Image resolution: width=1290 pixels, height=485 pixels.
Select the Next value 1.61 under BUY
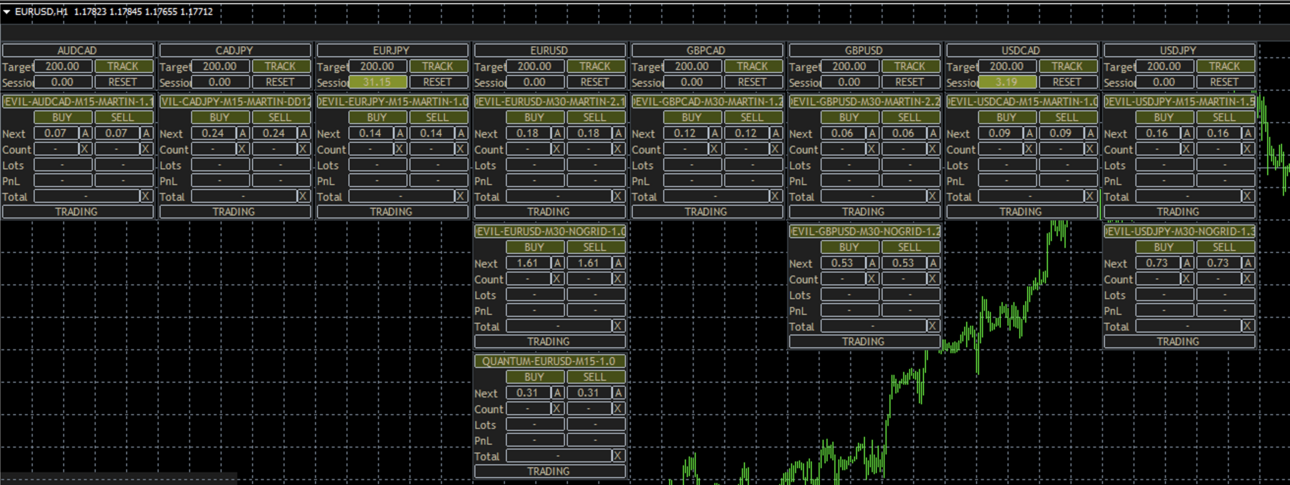(527, 263)
